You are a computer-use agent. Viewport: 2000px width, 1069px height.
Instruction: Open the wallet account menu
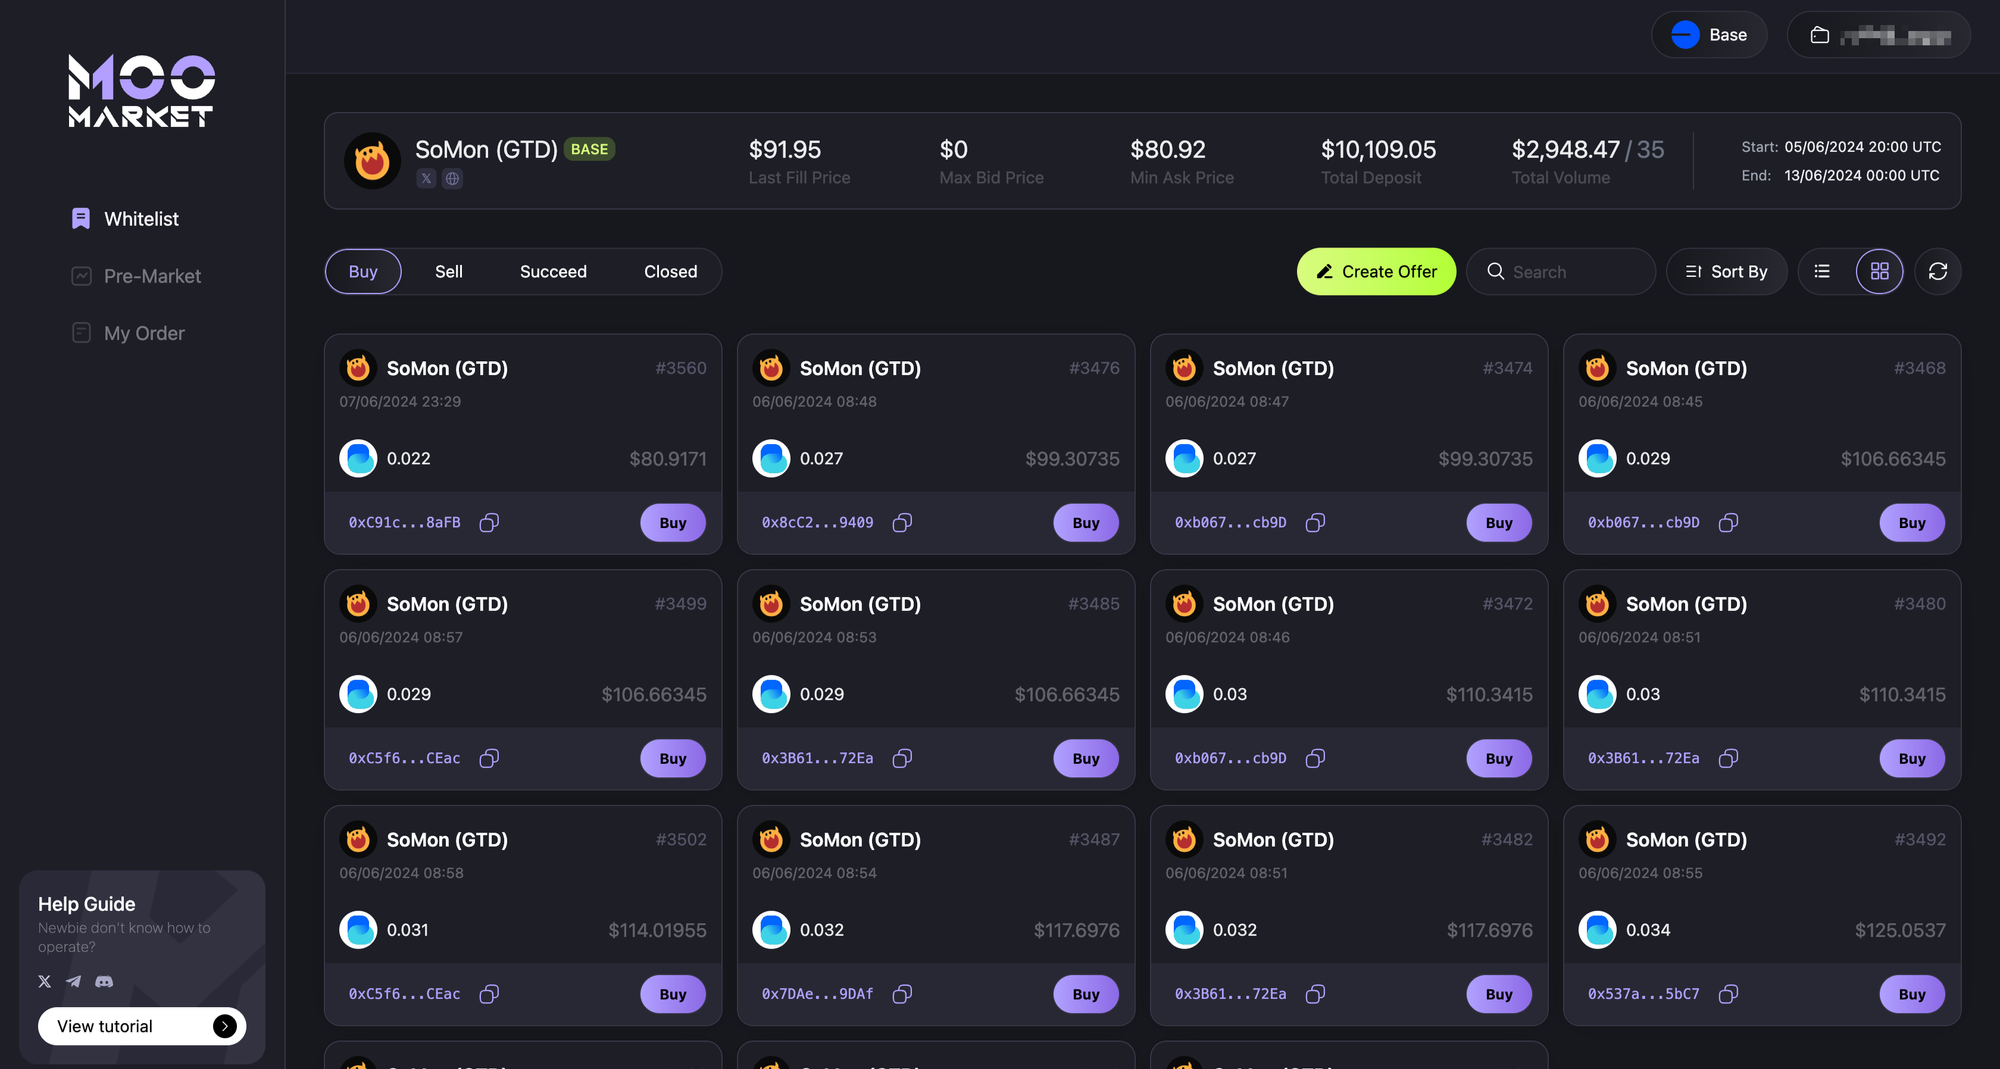pyautogui.click(x=1878, y=35)
